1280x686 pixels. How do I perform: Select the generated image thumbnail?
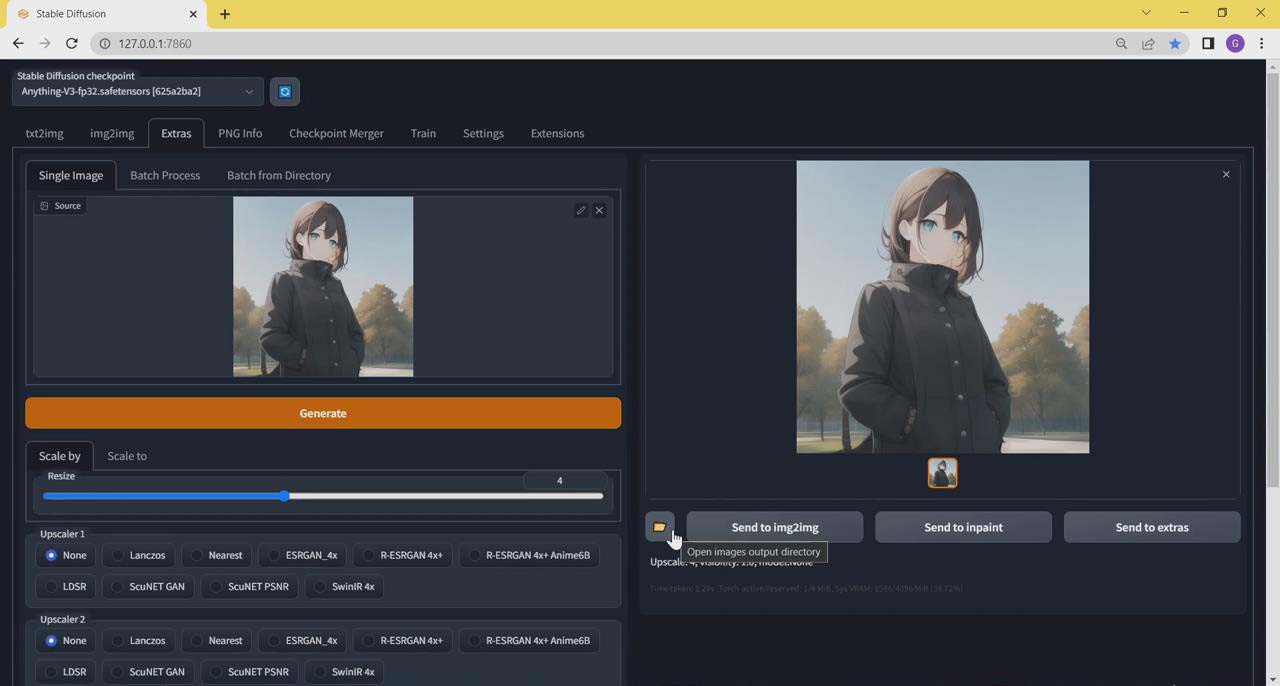point(942,472)
